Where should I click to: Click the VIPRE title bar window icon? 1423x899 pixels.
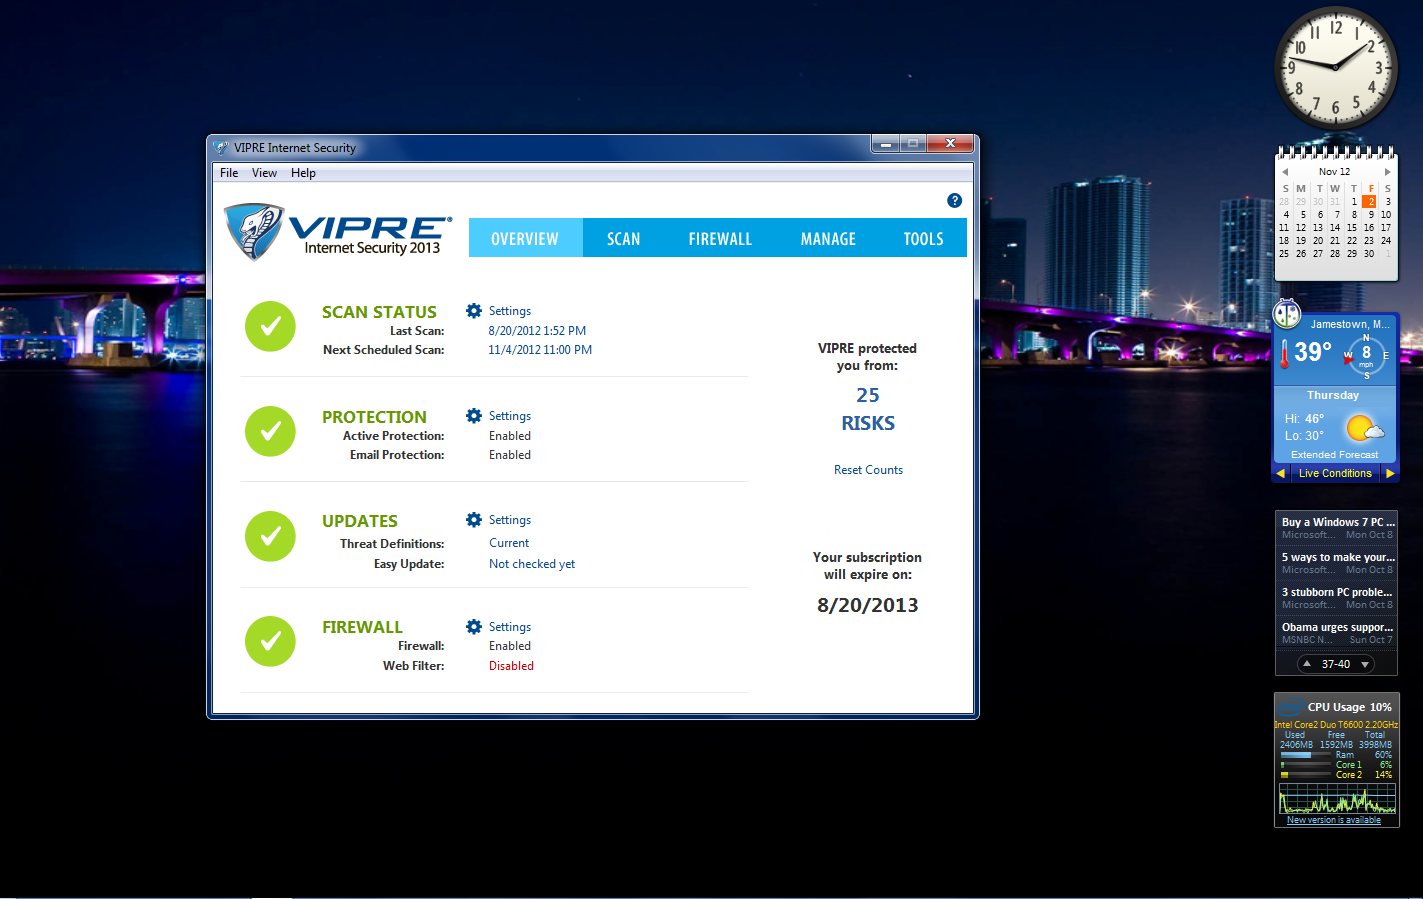coord(221,148)
